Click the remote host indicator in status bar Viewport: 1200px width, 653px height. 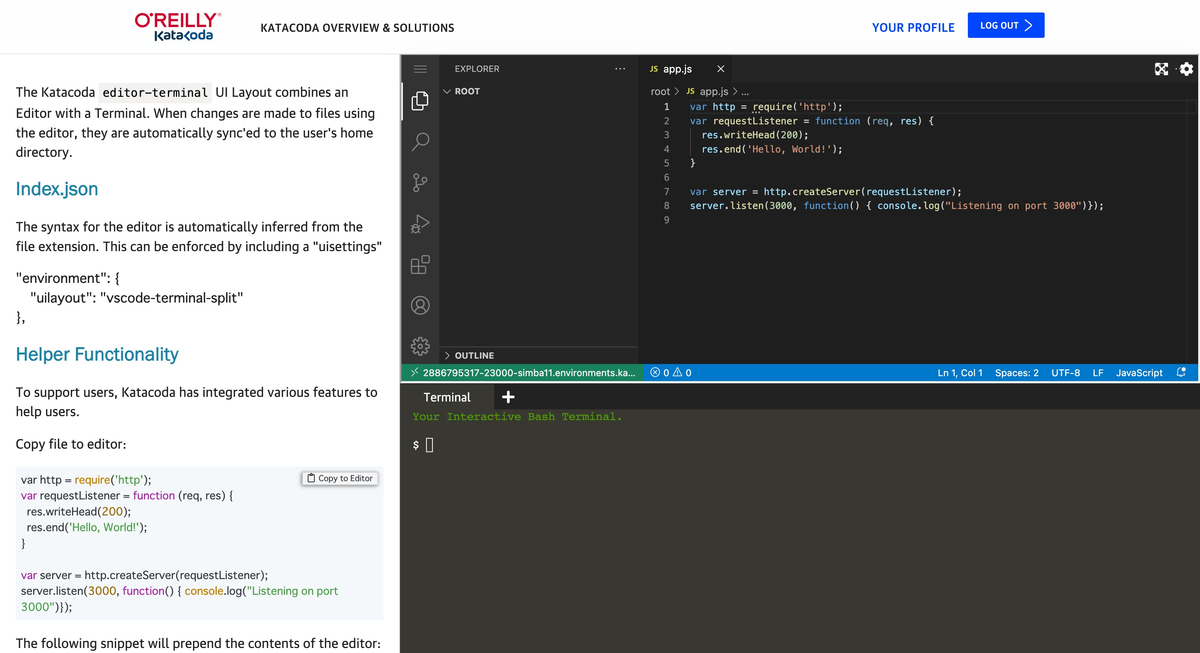pyautogui.click(x=521, y=373)
